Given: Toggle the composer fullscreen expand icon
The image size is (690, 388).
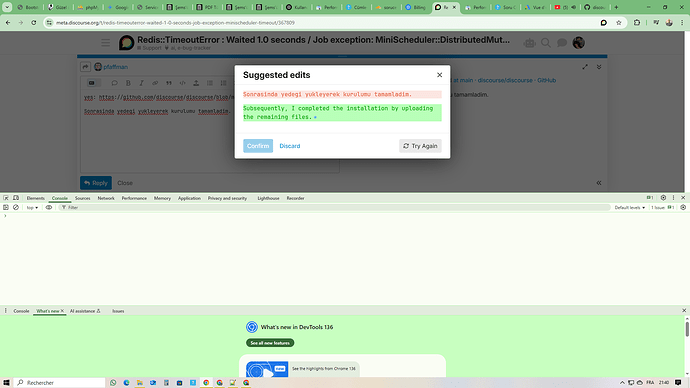Looking at the screenshot, I should [585, 67].
